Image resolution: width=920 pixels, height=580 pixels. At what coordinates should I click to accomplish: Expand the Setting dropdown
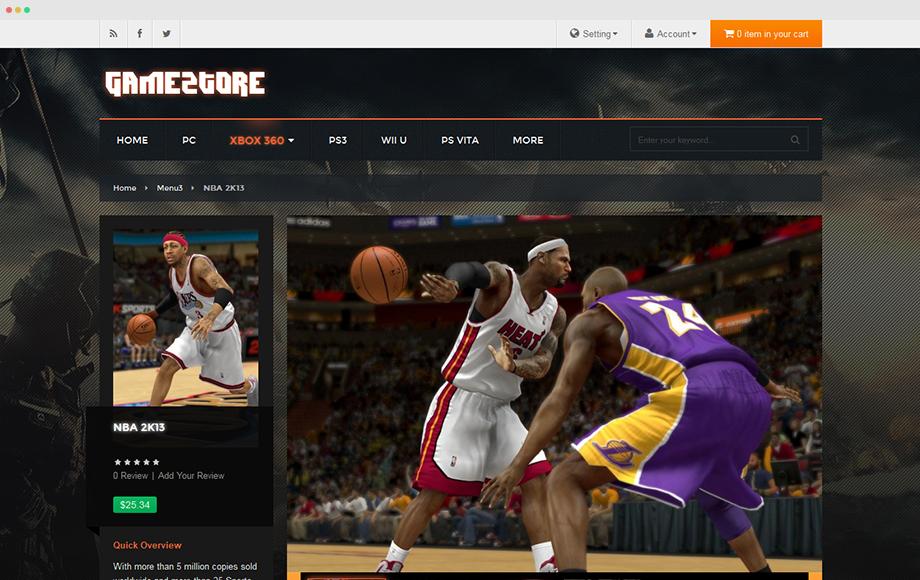[x=594, y=33]
